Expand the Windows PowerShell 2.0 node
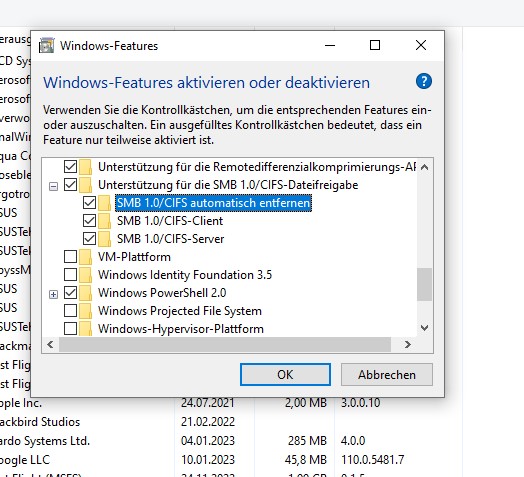 click(53, 294)
